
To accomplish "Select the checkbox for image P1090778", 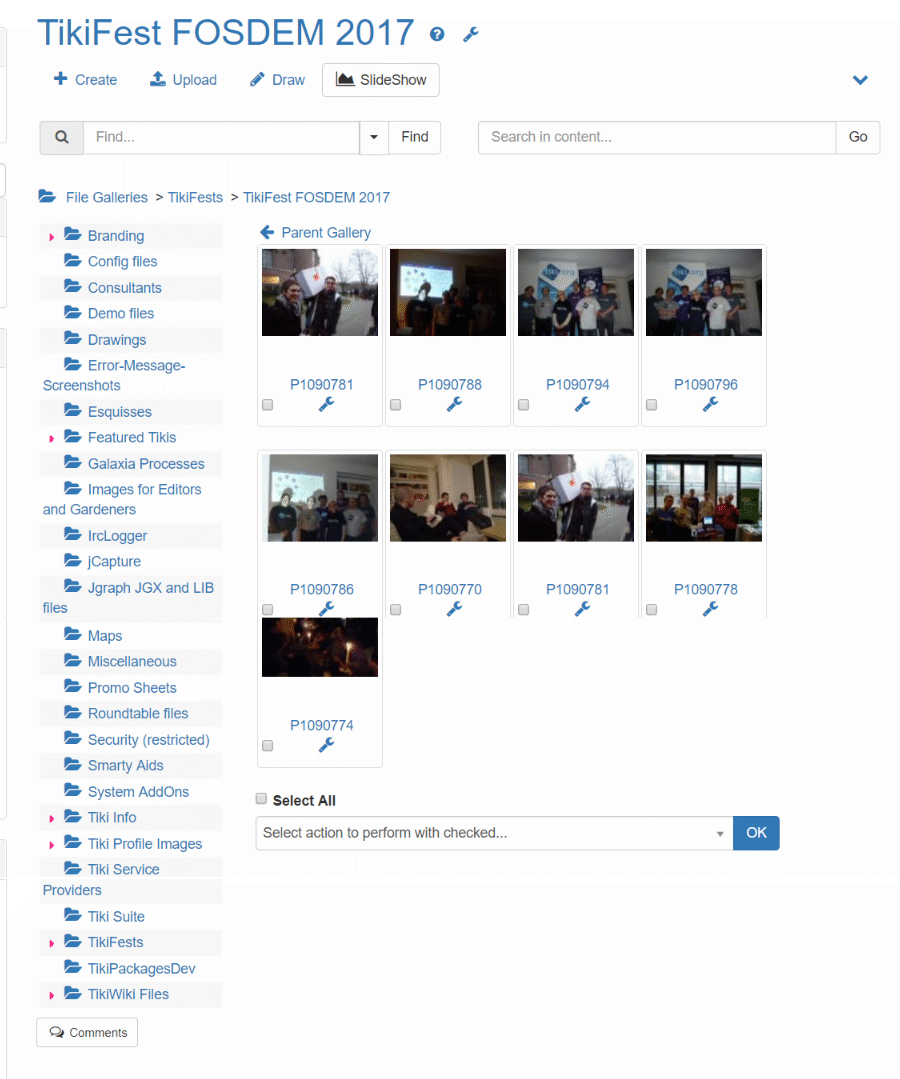I will [651, 609].
